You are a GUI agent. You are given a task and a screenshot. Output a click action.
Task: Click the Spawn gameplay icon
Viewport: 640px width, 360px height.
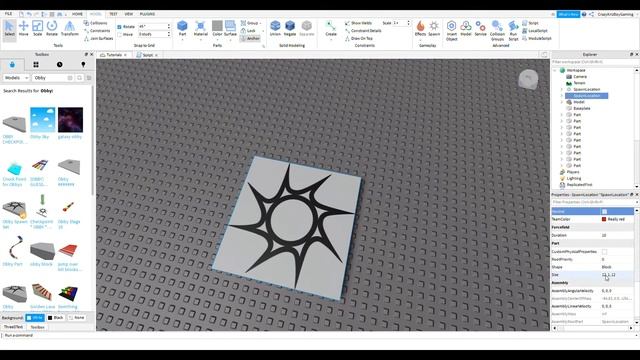click(x=434, y=26)
